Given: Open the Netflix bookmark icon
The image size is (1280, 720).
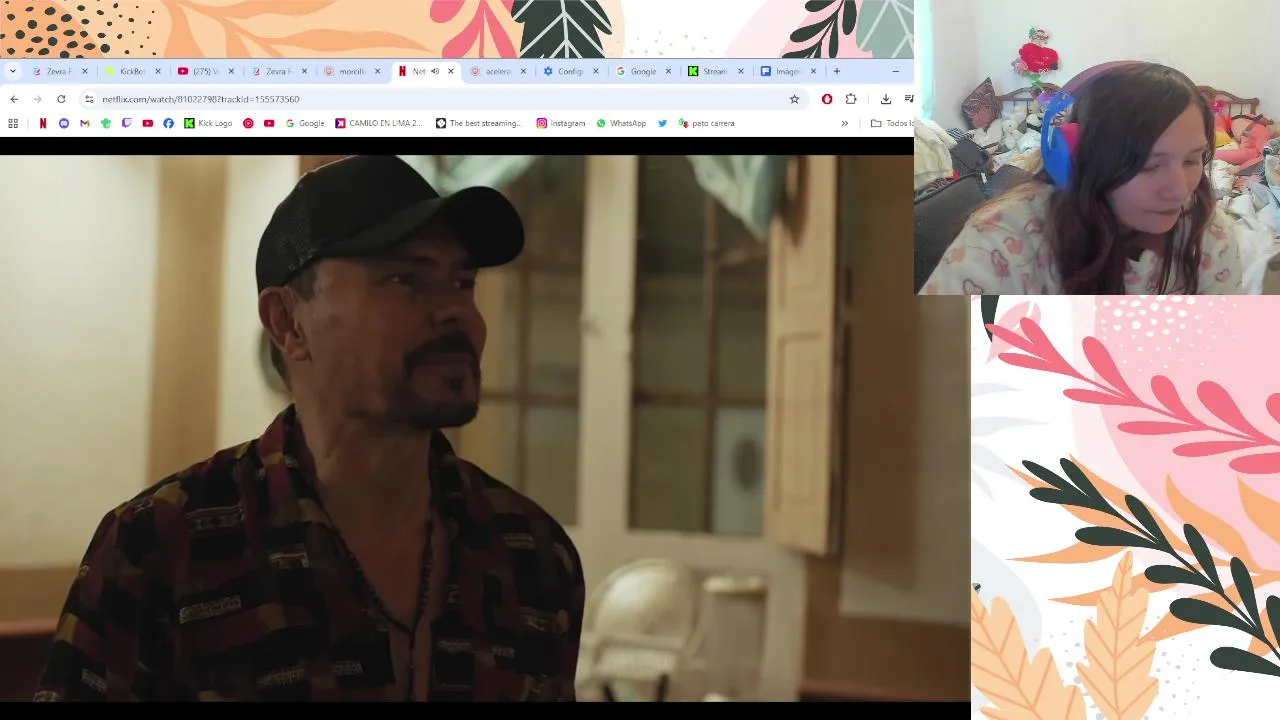Looking at the screenshot, I should click(x=43, y=123).
